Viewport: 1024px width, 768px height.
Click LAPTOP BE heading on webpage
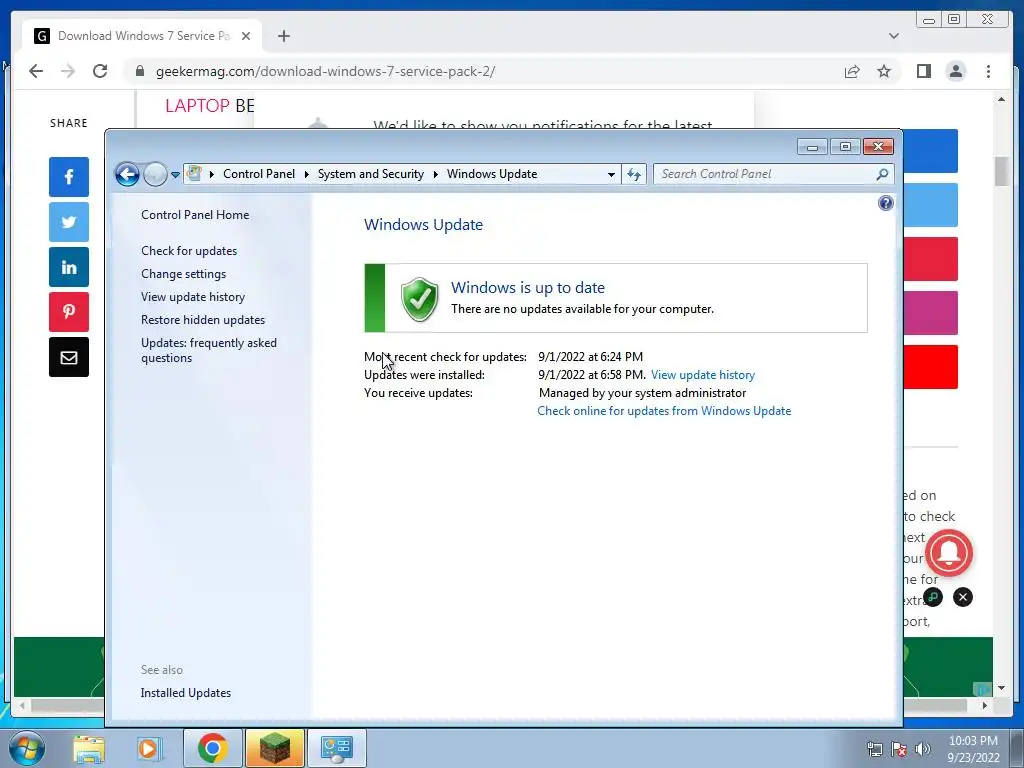(x=210, y=105)
